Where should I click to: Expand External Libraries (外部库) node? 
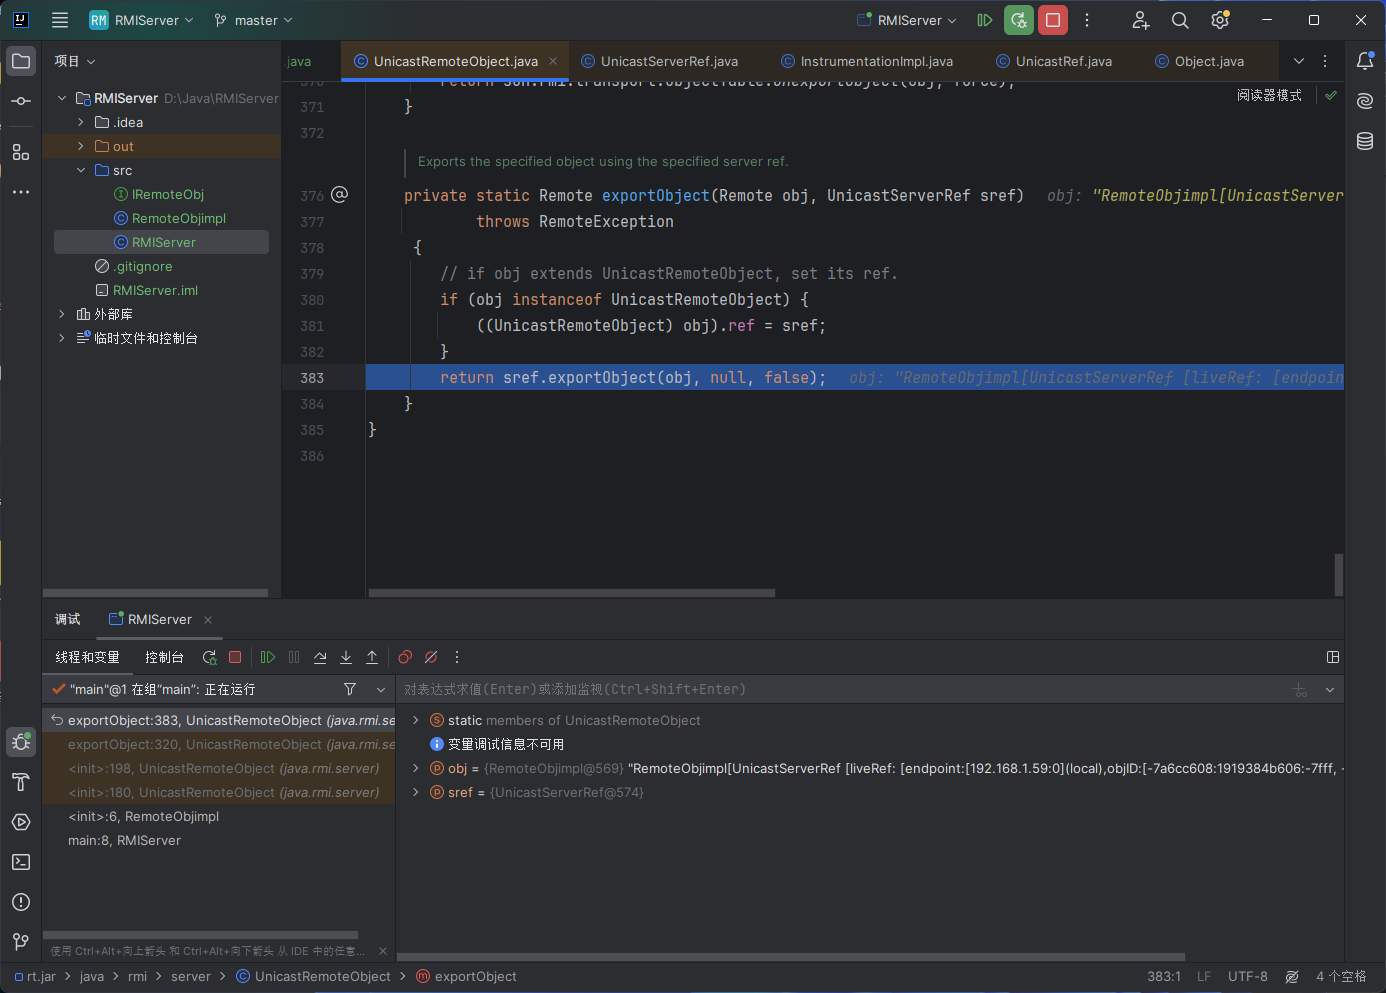pos(62,314)
